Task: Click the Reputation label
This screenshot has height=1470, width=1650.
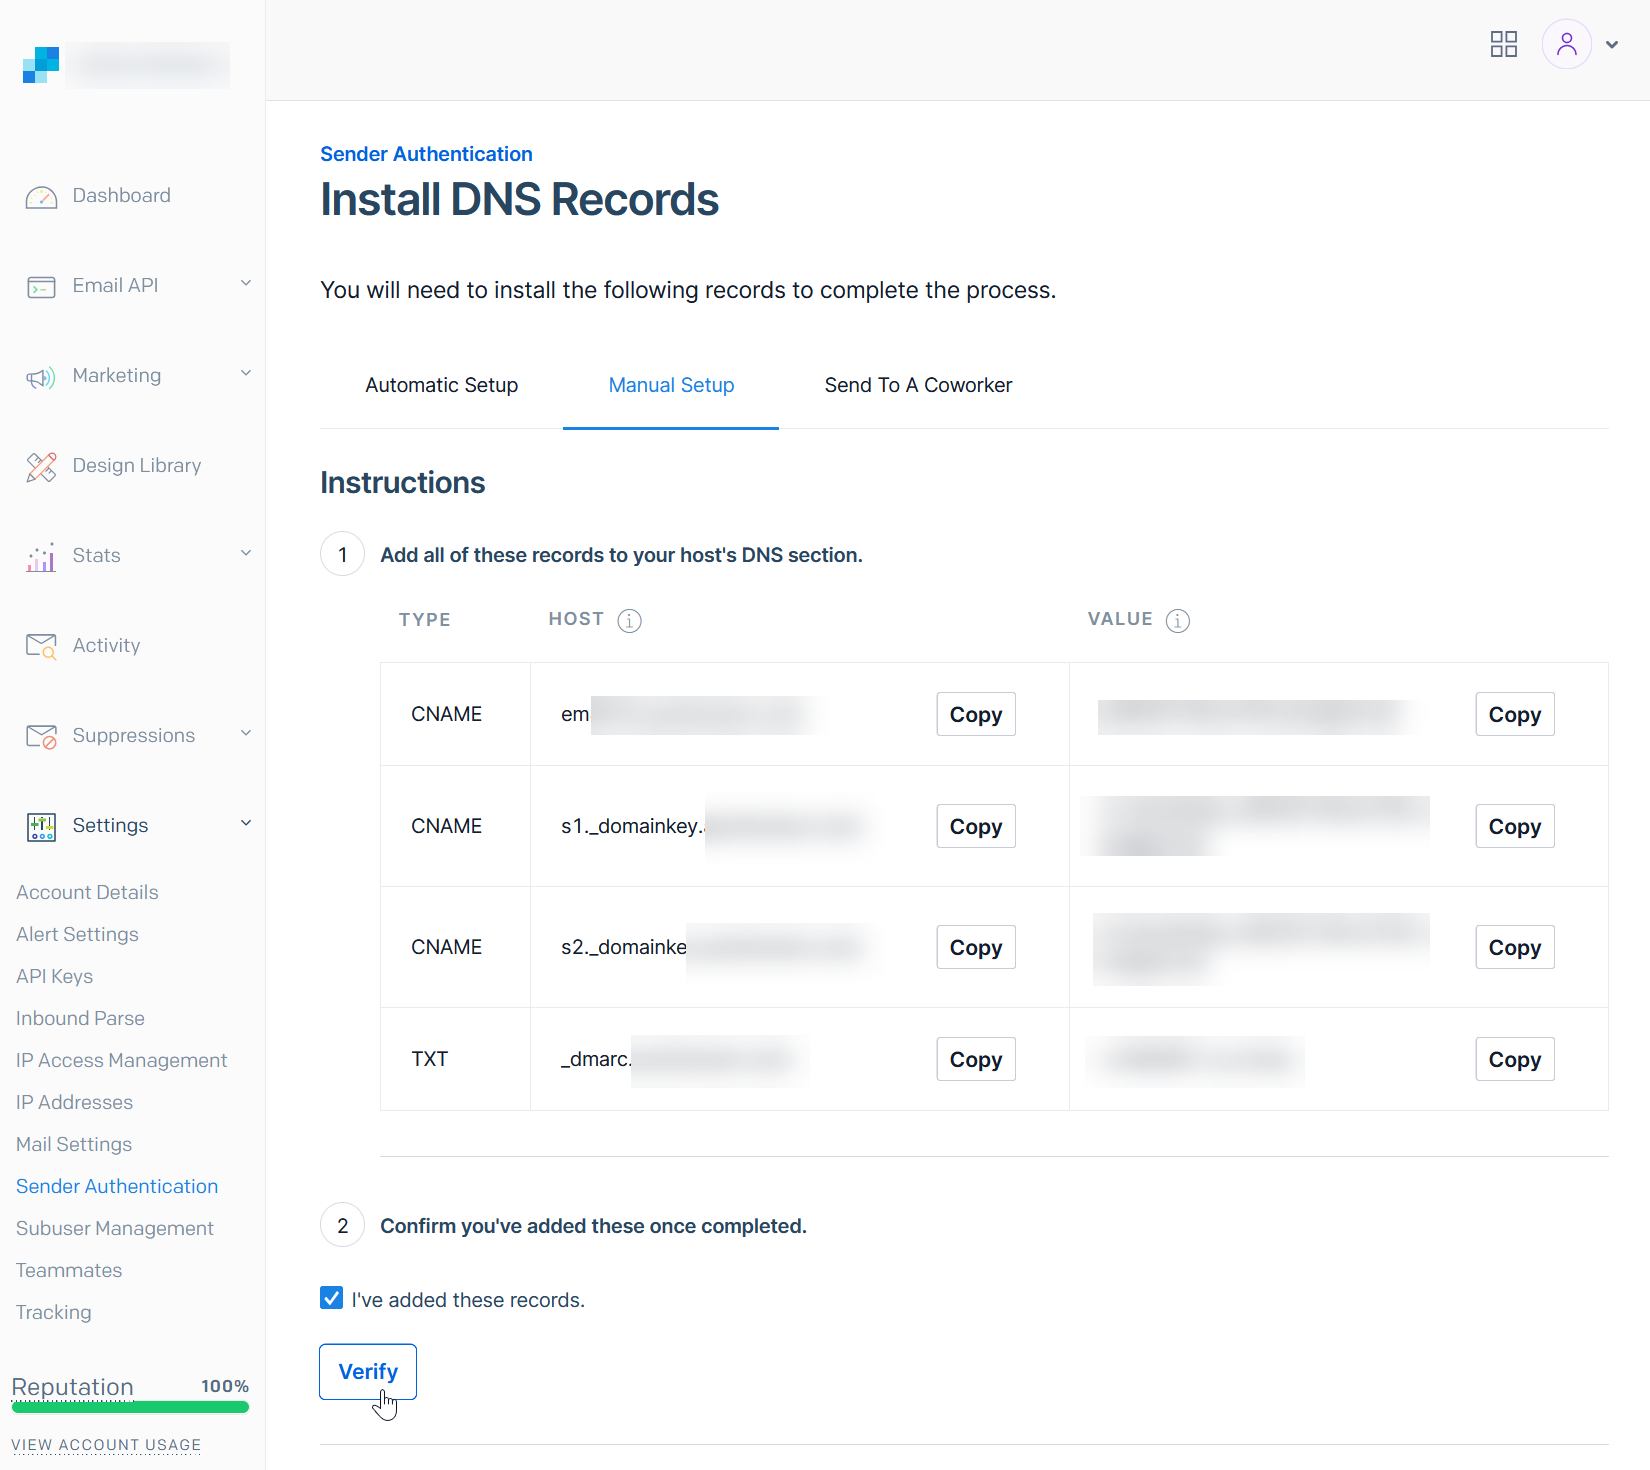Action: tap(72, 1387)
